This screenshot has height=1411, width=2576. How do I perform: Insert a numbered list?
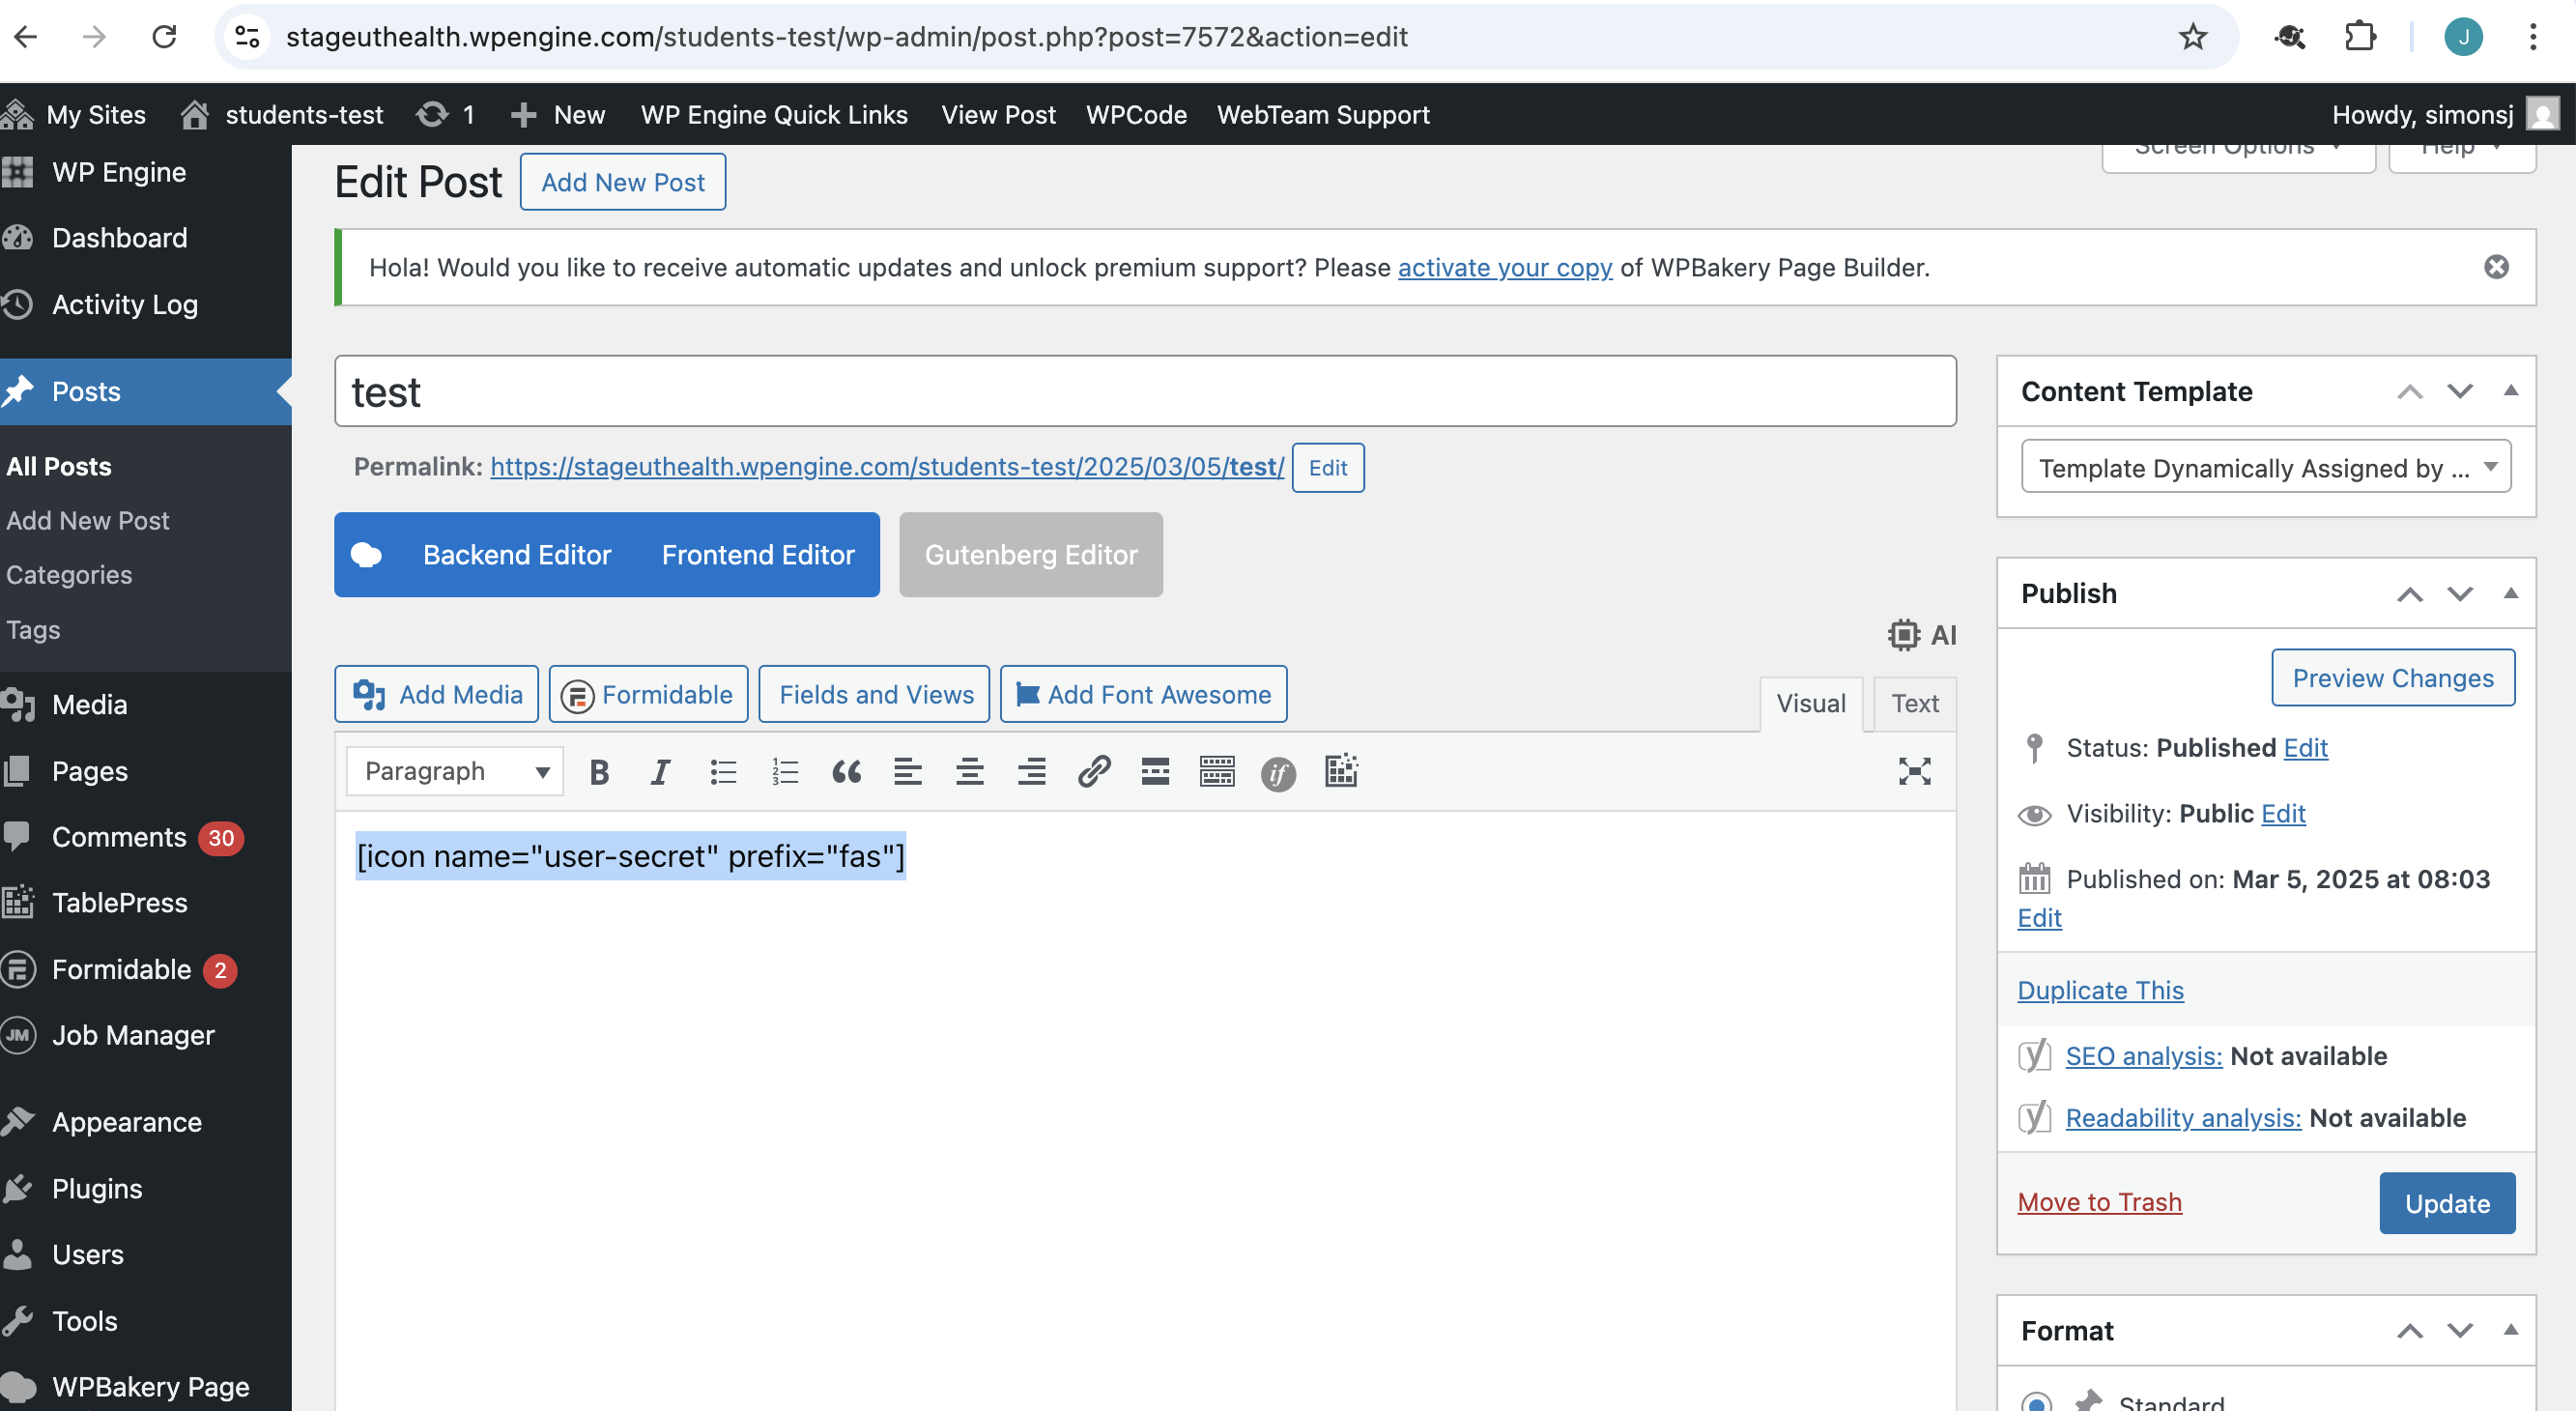(x=785, y=771)
